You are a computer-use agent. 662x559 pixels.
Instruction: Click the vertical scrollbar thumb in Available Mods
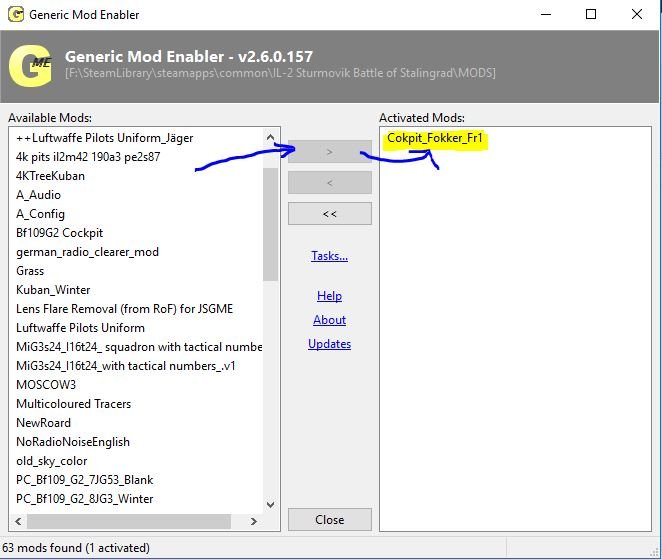pyautogui.click(x=270, y=224)
